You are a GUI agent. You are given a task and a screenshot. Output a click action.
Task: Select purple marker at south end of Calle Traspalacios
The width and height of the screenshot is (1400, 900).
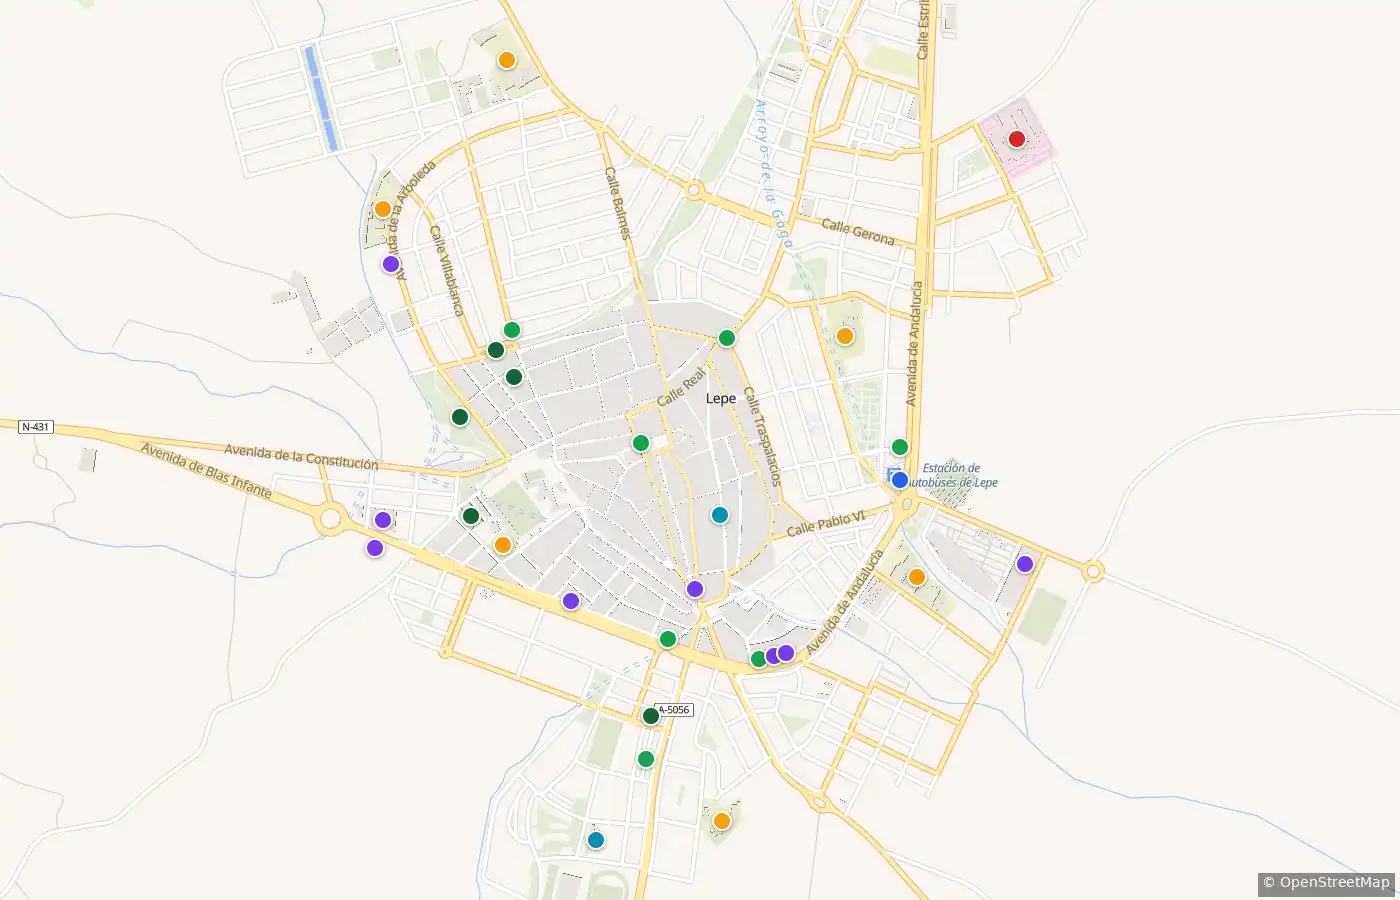(695, 589)
